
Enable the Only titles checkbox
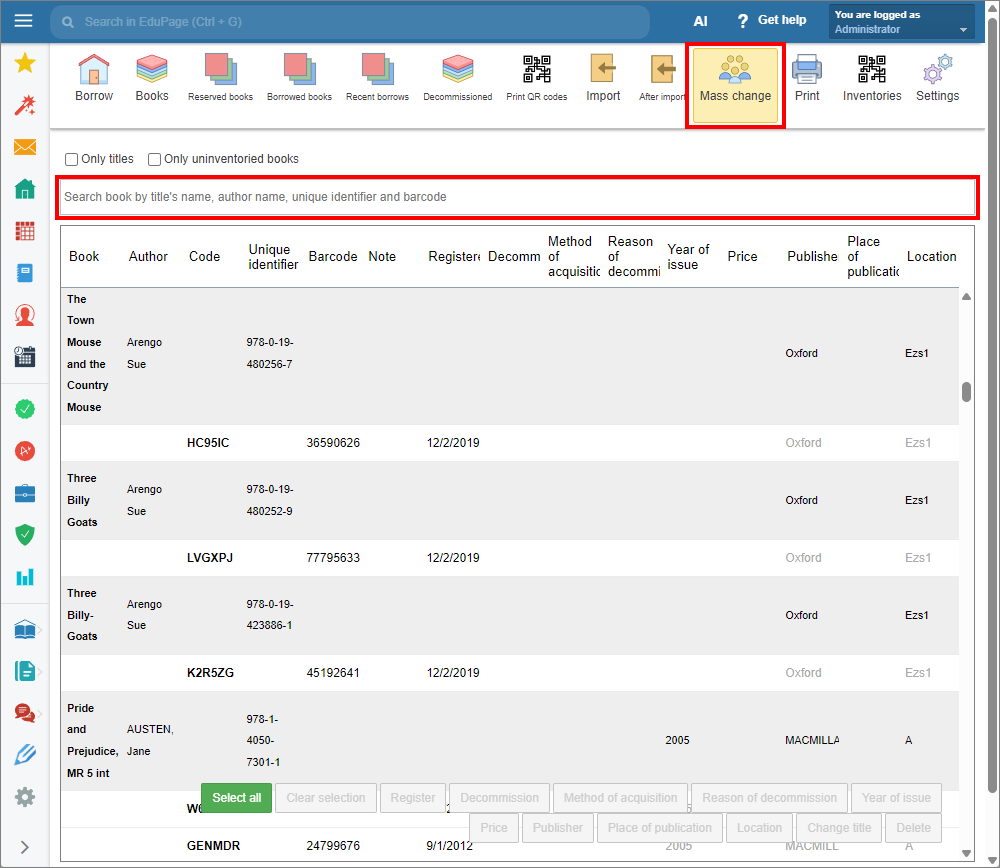click(72, 159)
